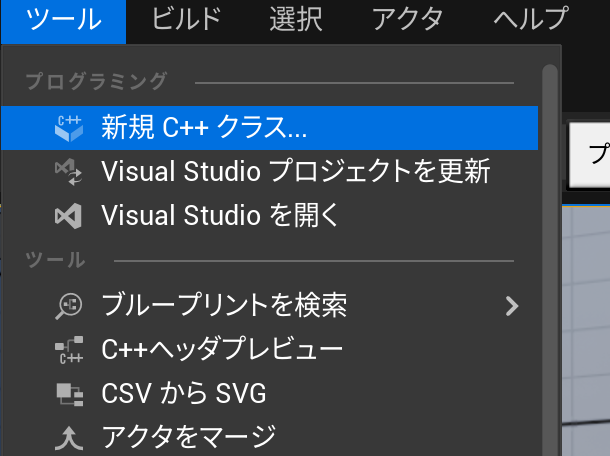
Task: Select 新規 C++ クラス... entry
Action: 270,128
